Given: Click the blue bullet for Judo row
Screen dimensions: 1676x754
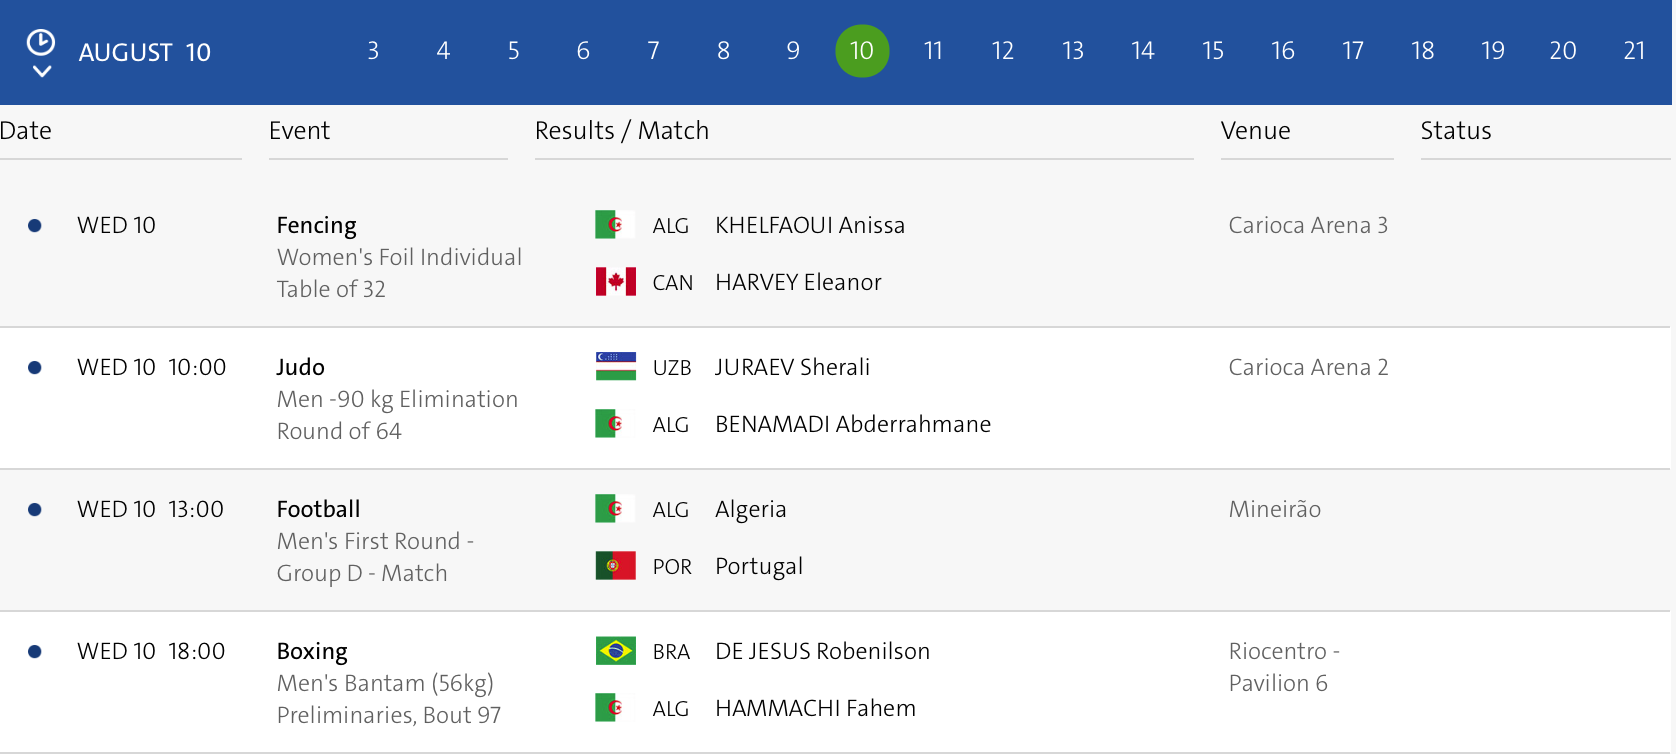Looking at the screenshot, I should 35,368.
